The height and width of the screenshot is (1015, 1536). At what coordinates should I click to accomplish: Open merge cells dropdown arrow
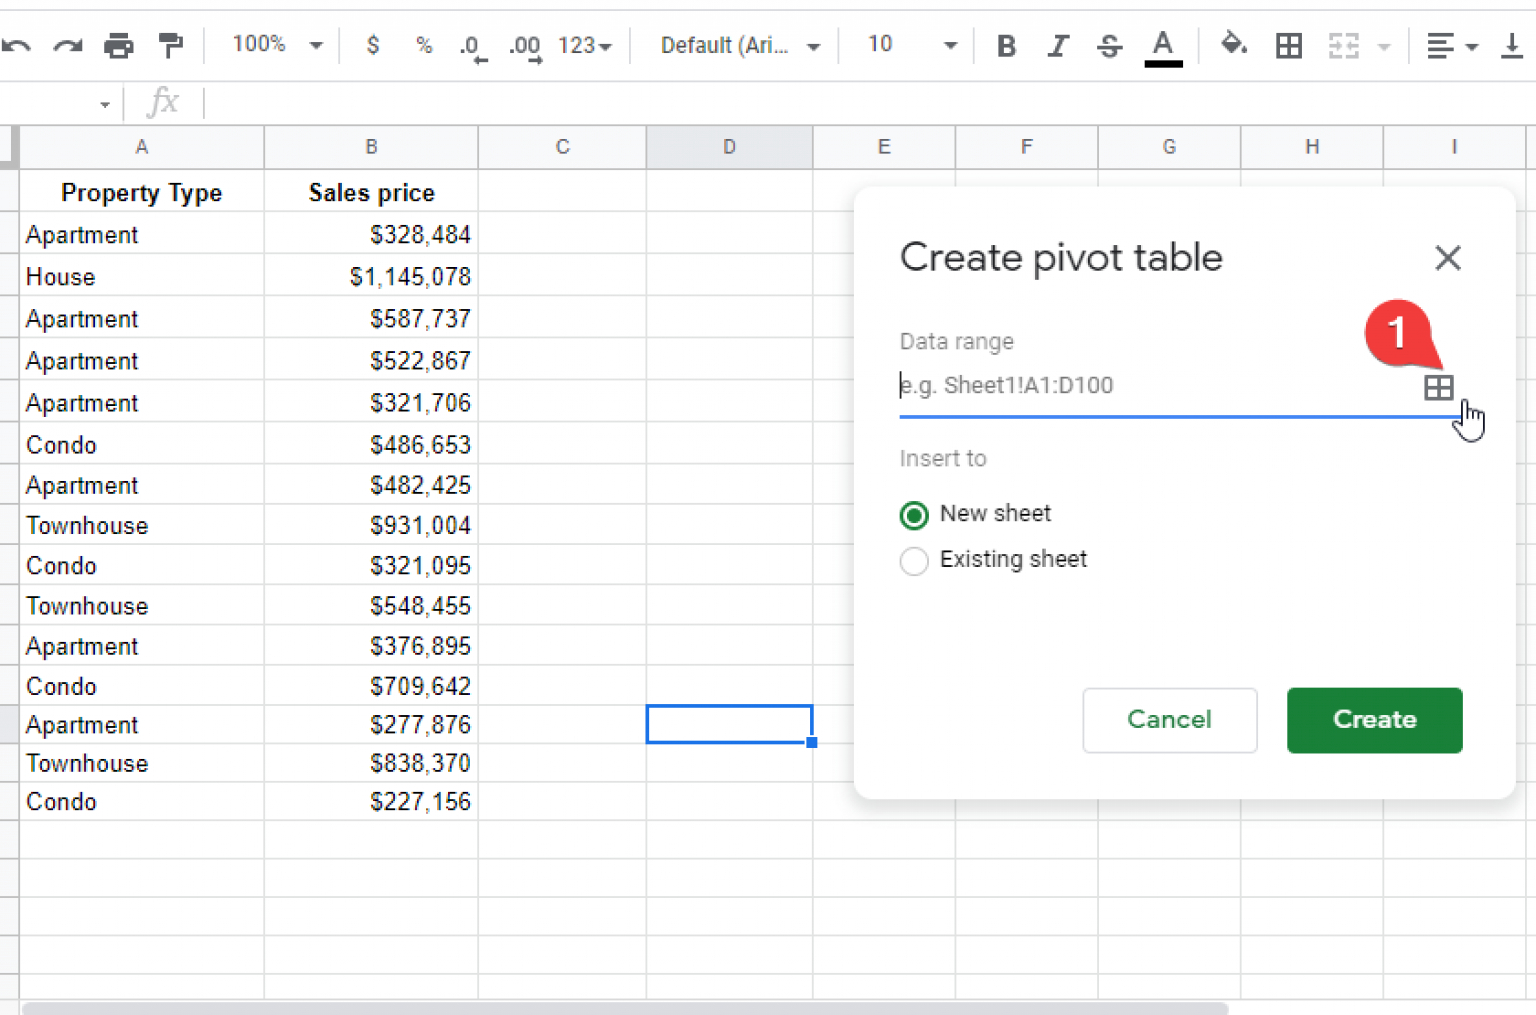[x=1384, y=47]
